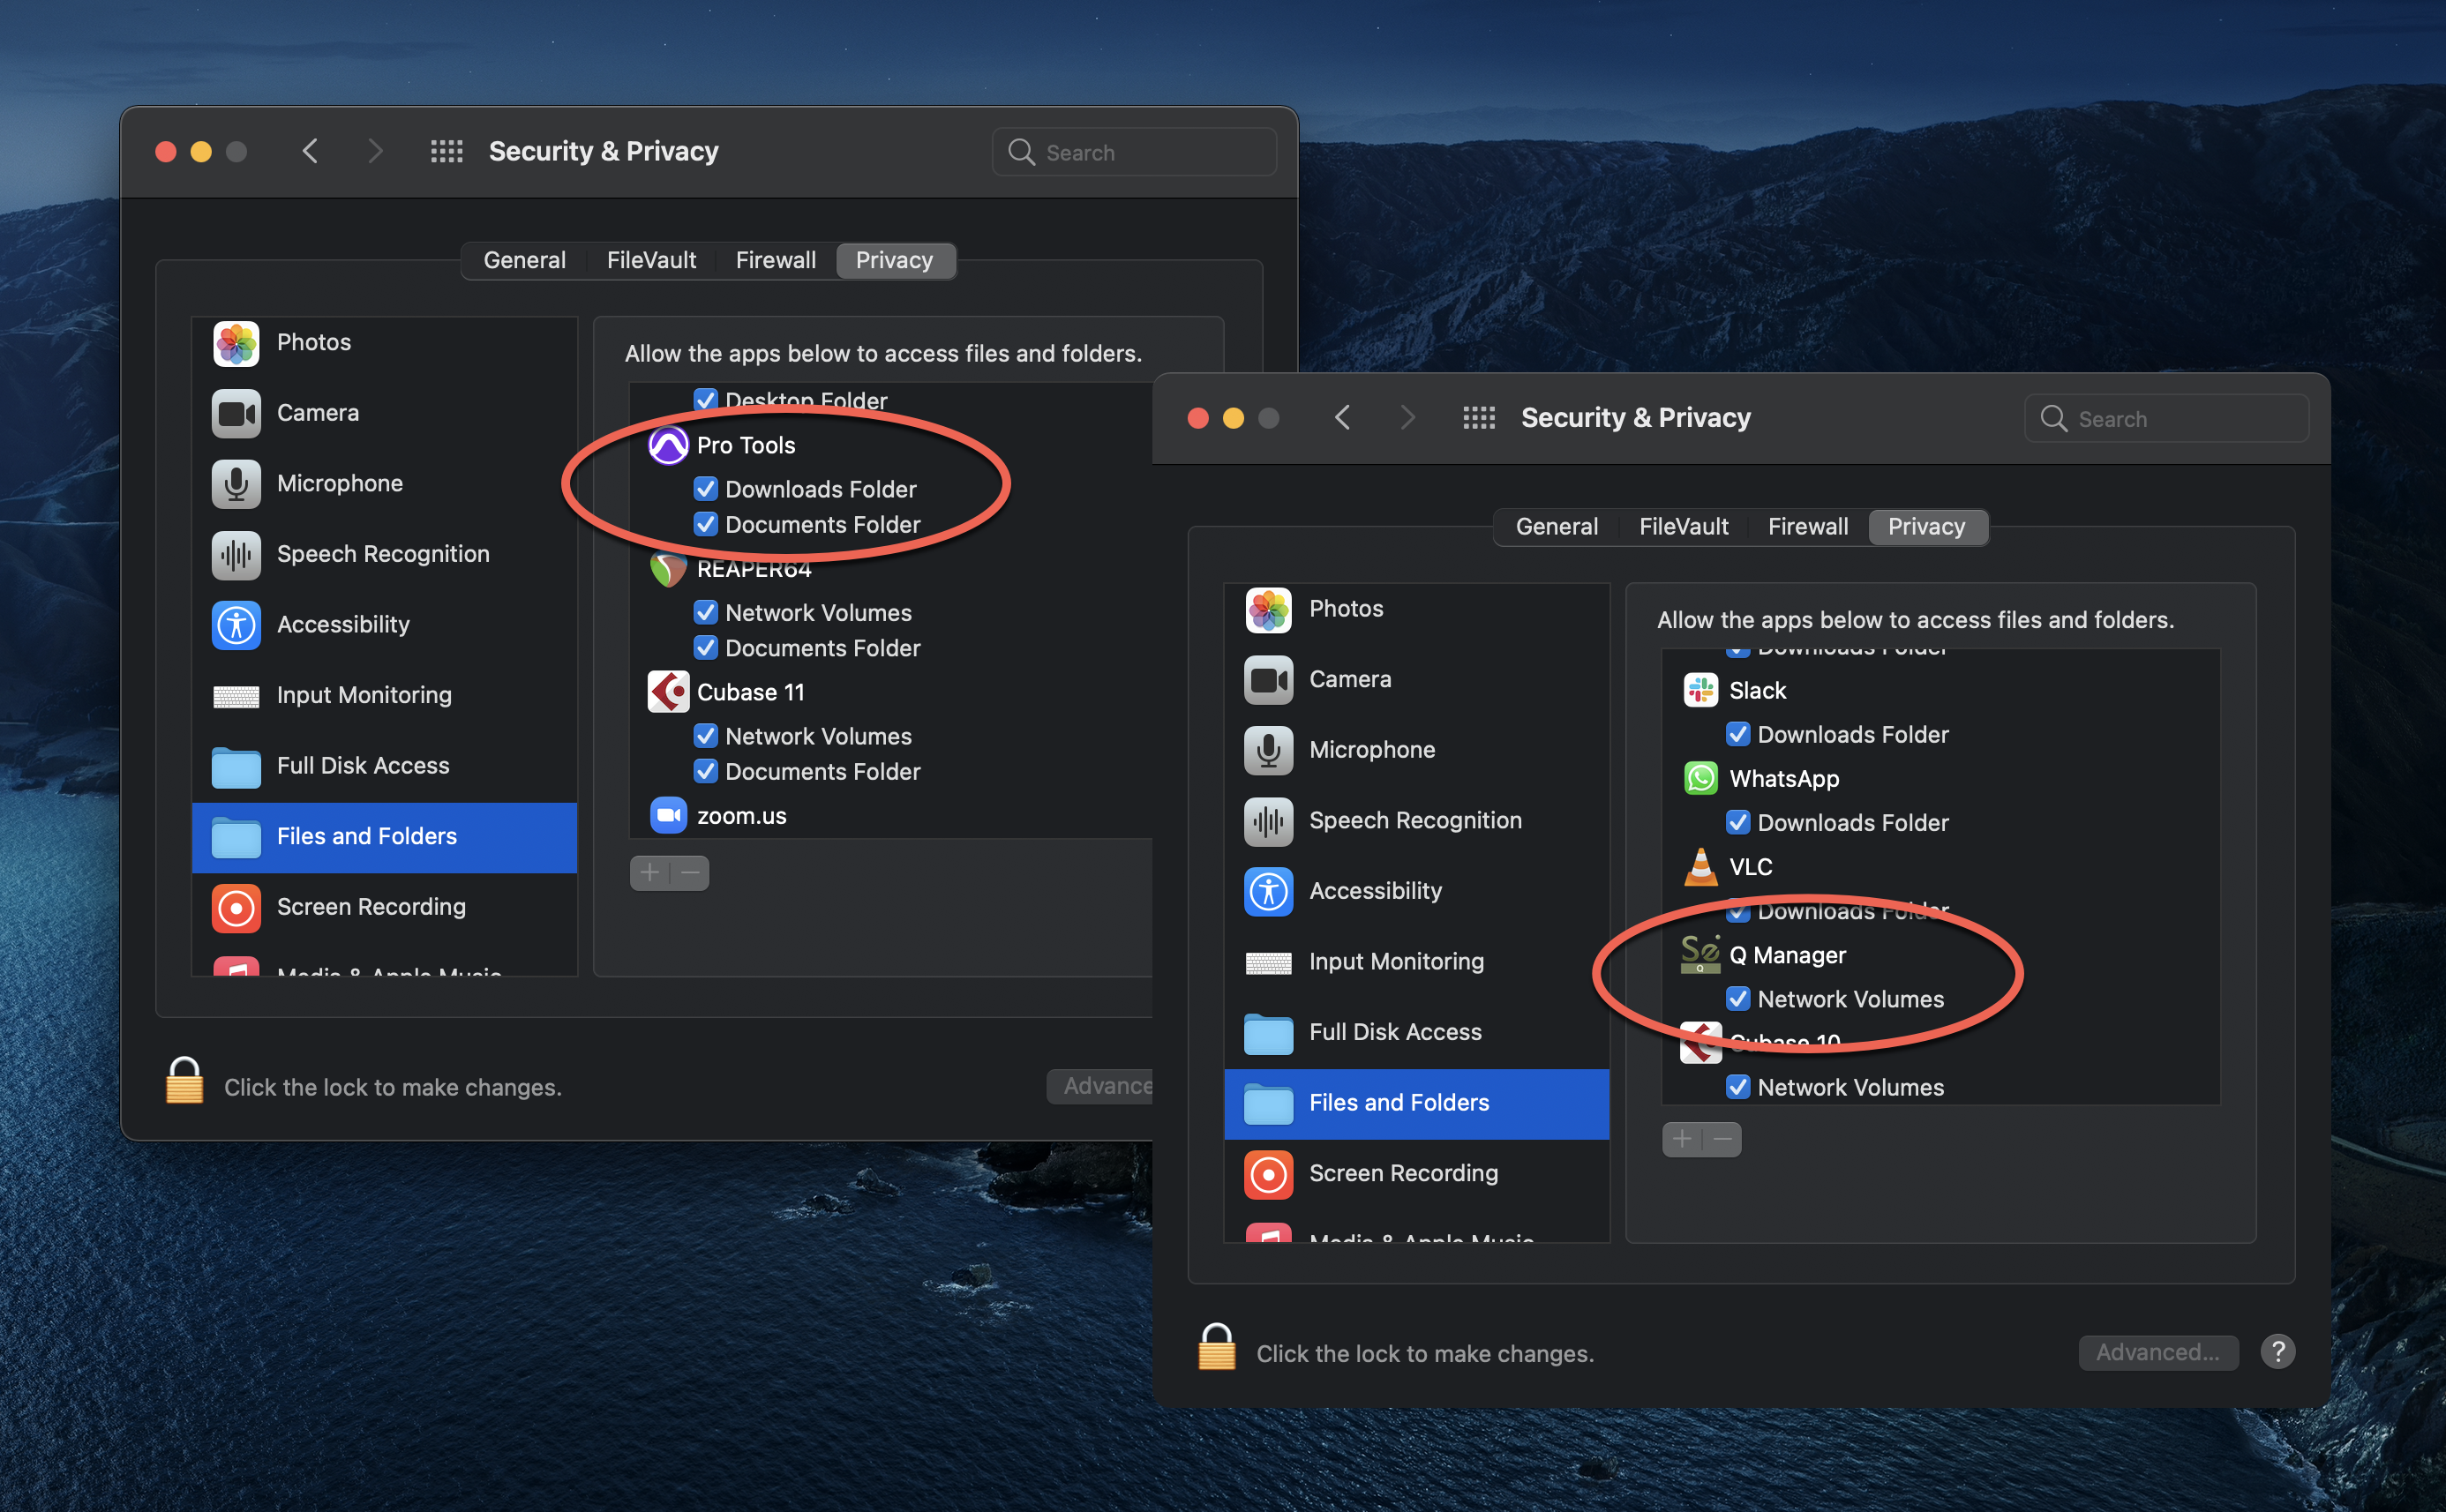Click the Q Manager app icon

coord(1700,955)
